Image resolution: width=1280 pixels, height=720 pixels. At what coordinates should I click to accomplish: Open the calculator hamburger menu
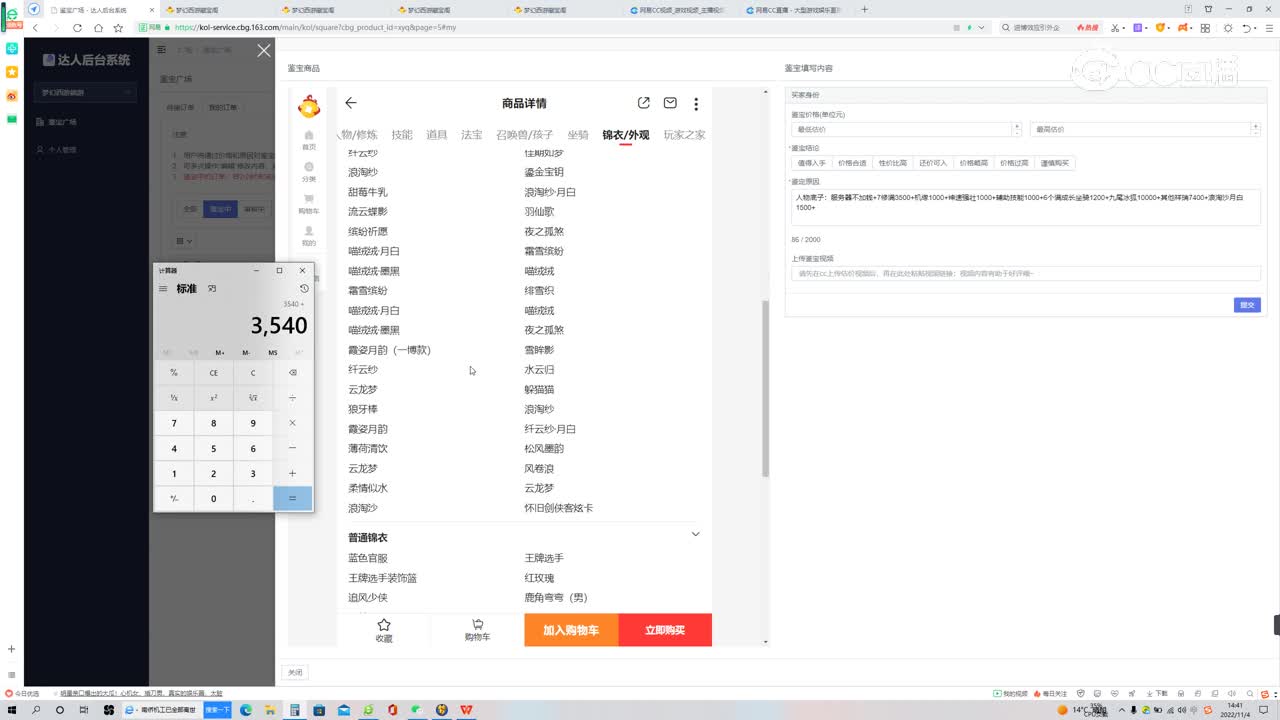coord(163,289)
